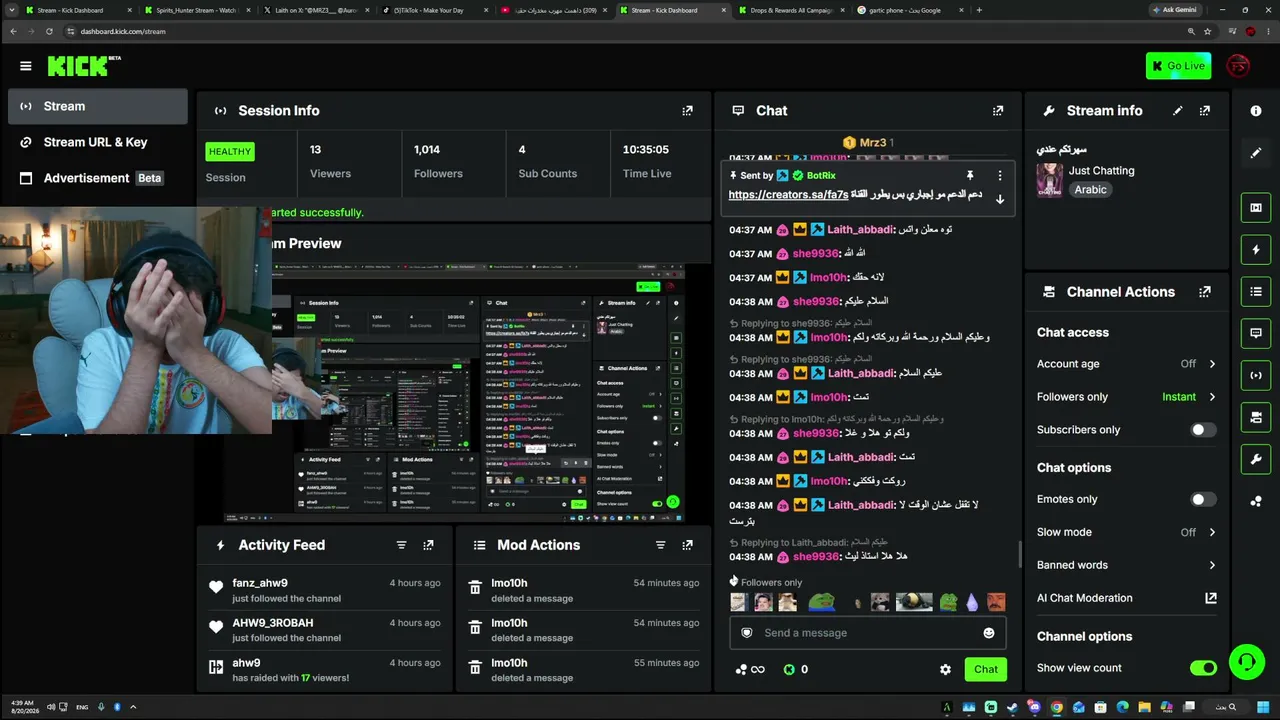1280x720 pixels.
Task: Click the Ask Gemini button
Action: pyautogui.click(x=1173, y=10)
